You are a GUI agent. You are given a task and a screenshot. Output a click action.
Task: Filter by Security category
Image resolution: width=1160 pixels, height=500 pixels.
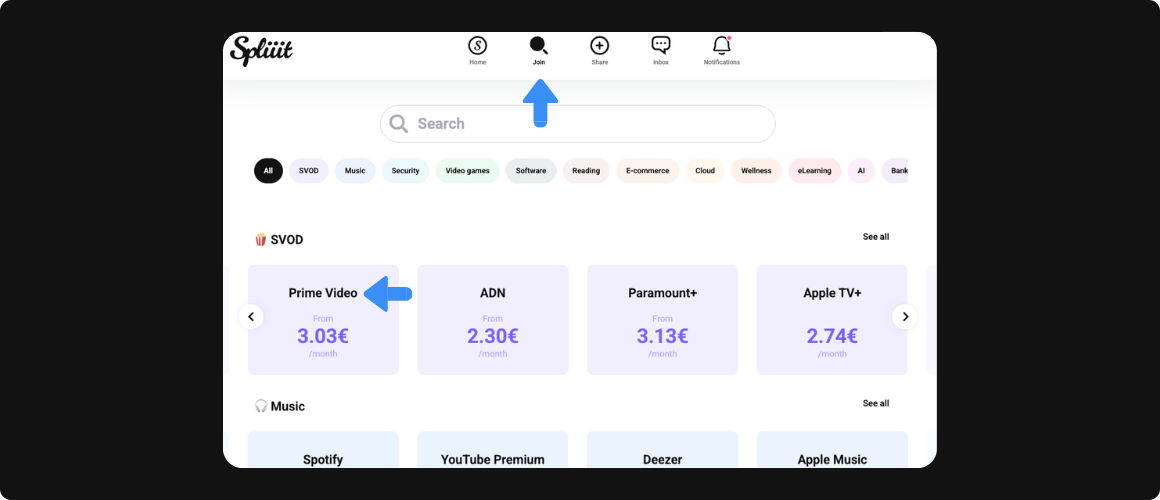(x=405, y=171)
